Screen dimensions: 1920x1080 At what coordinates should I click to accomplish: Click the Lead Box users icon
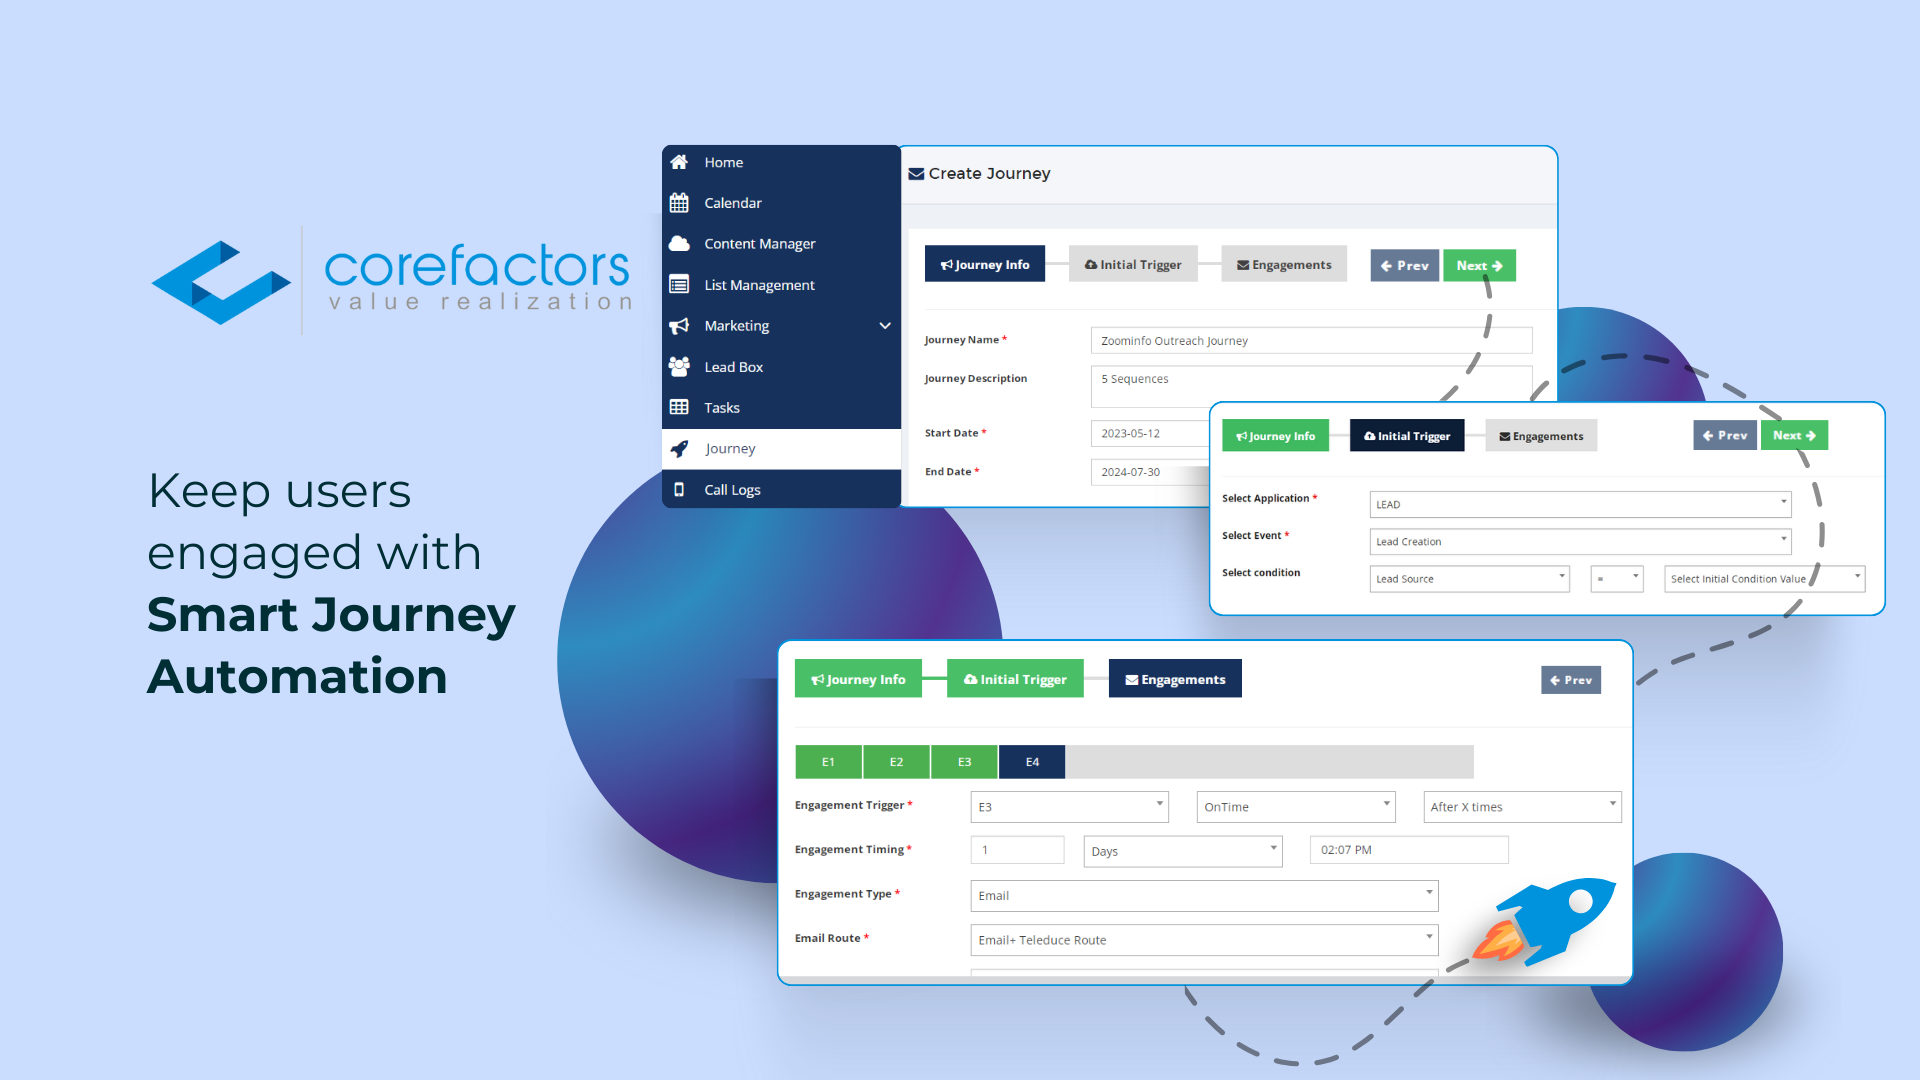pyautogui.click(x=680, y=365)
